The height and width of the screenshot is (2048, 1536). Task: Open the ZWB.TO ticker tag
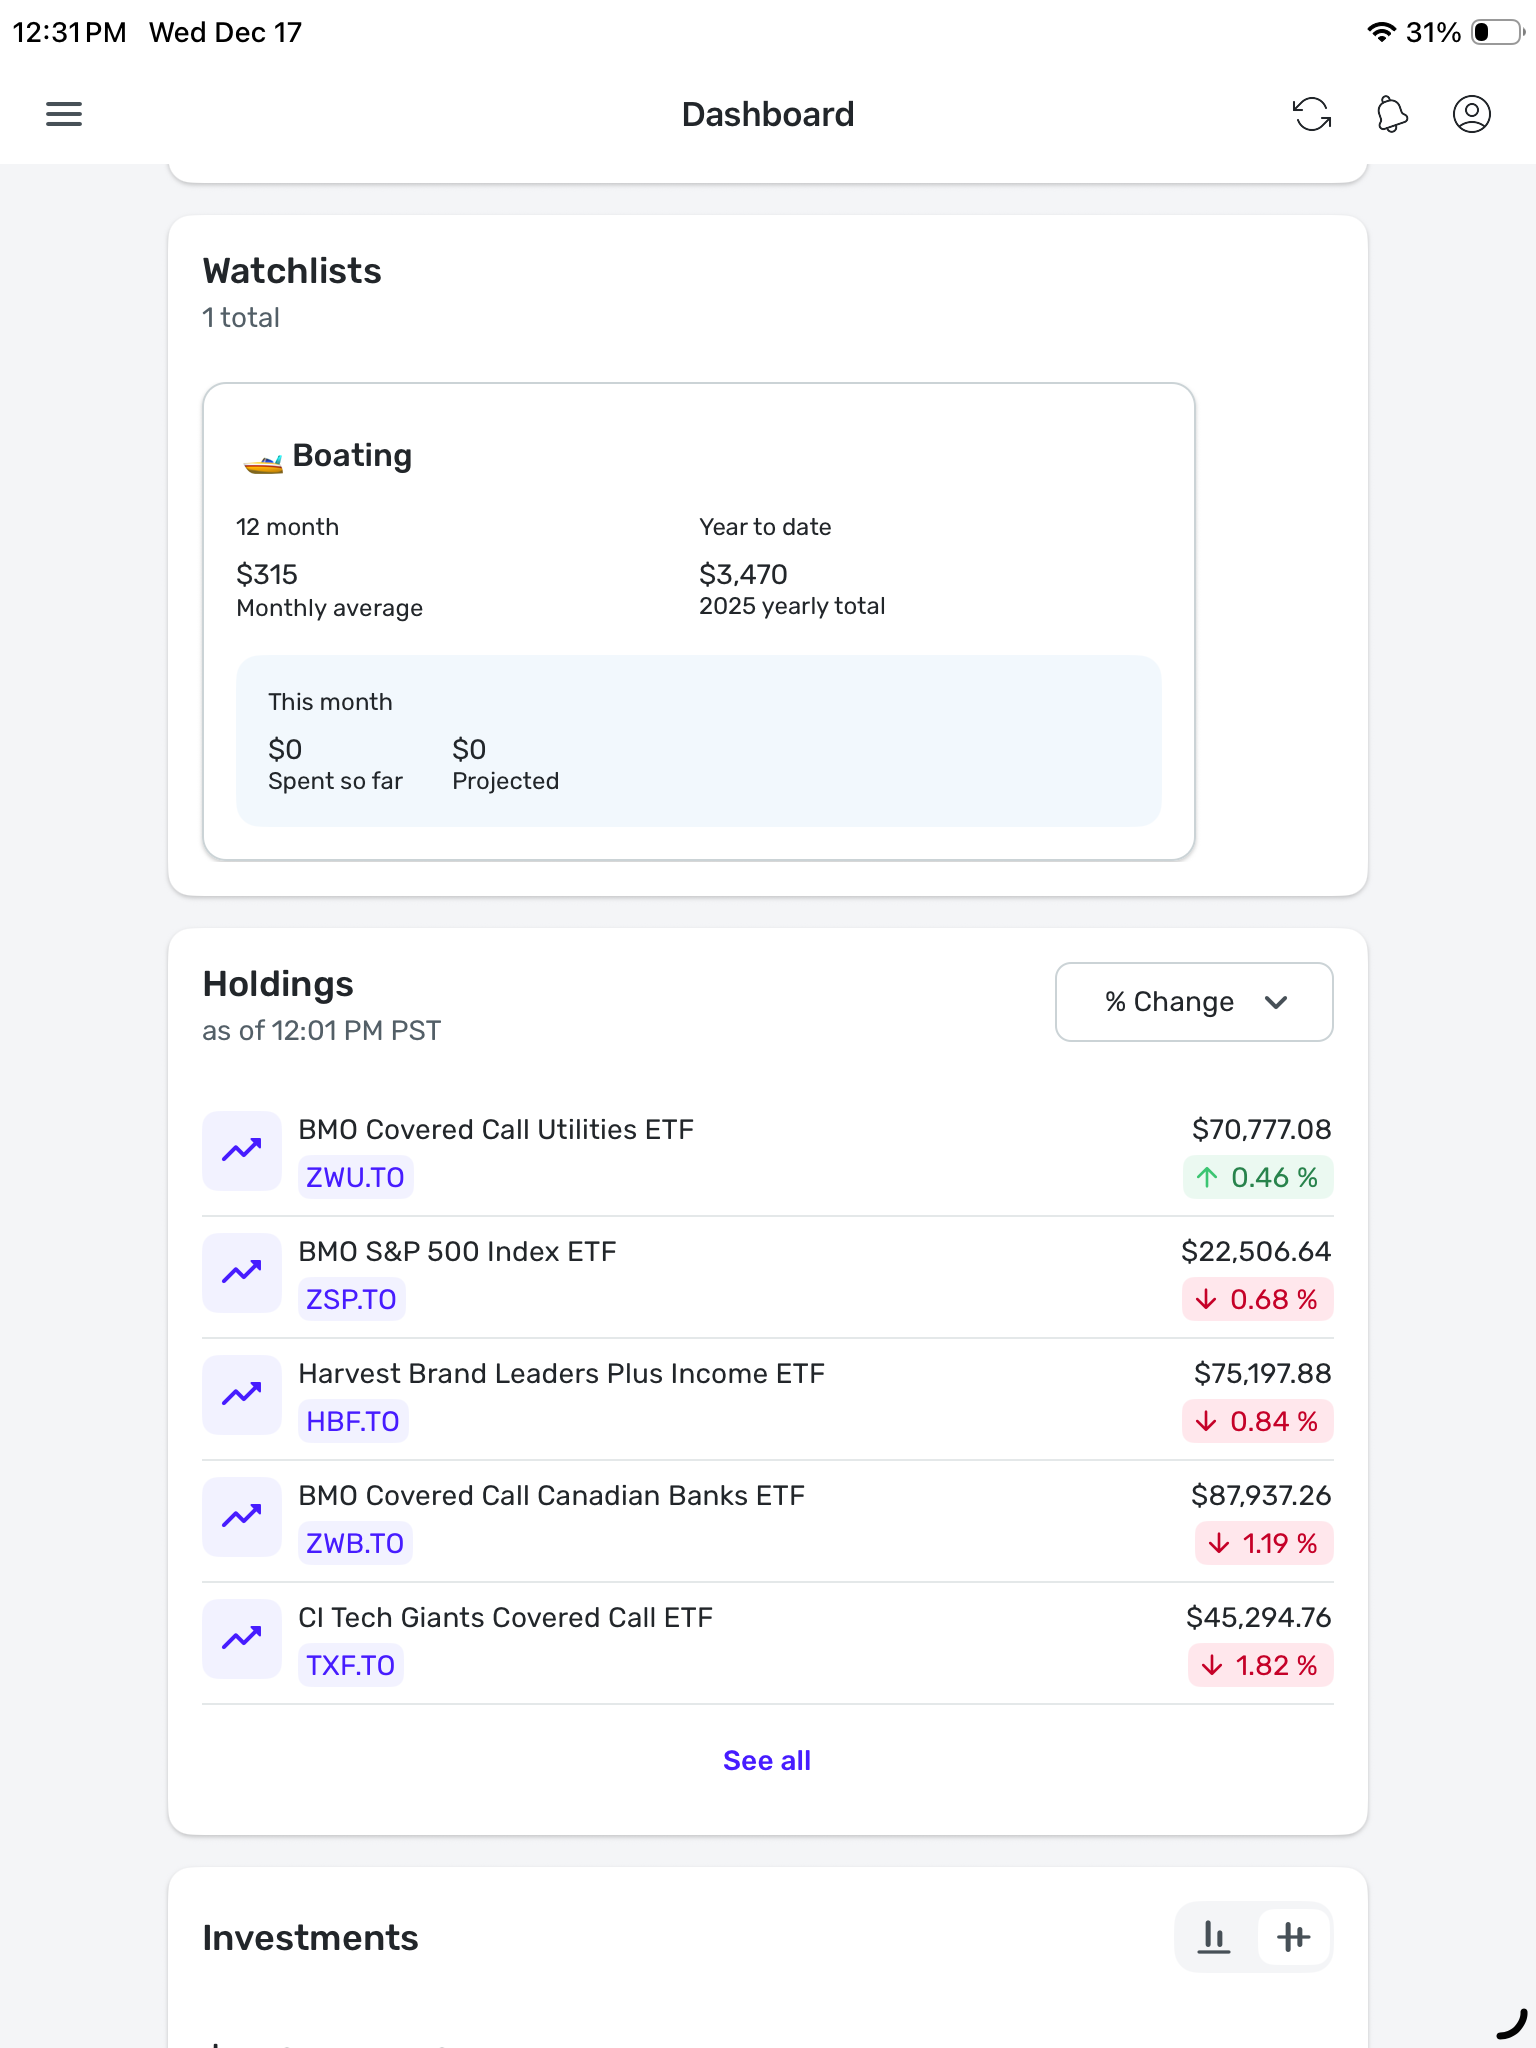tap(355, 1543)
